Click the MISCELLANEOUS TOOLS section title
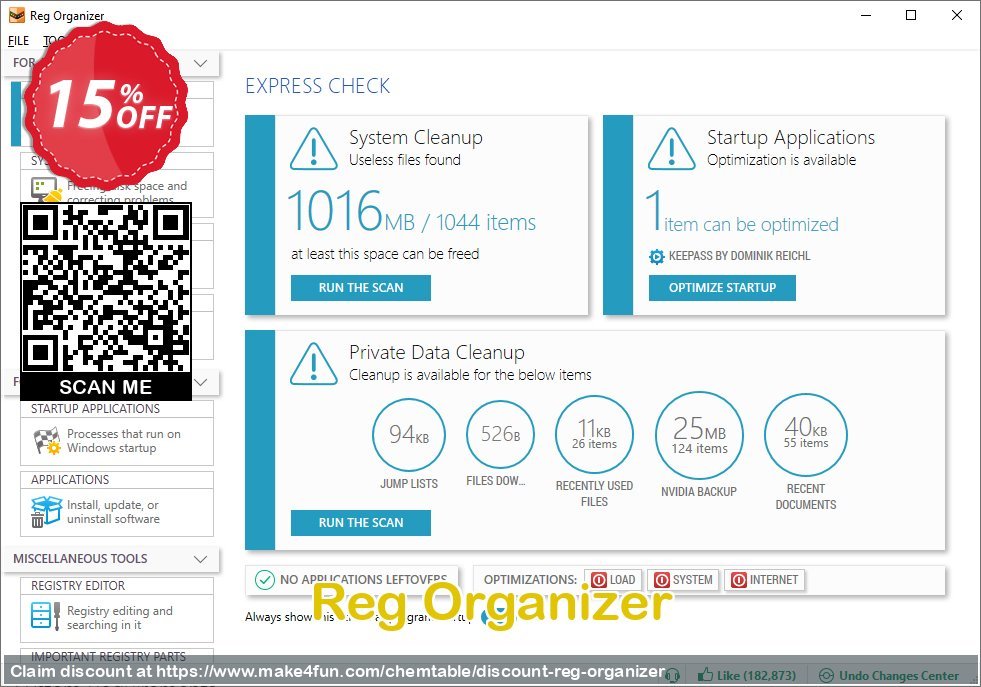Screen dimensions: 981x687 click(81, 559)
